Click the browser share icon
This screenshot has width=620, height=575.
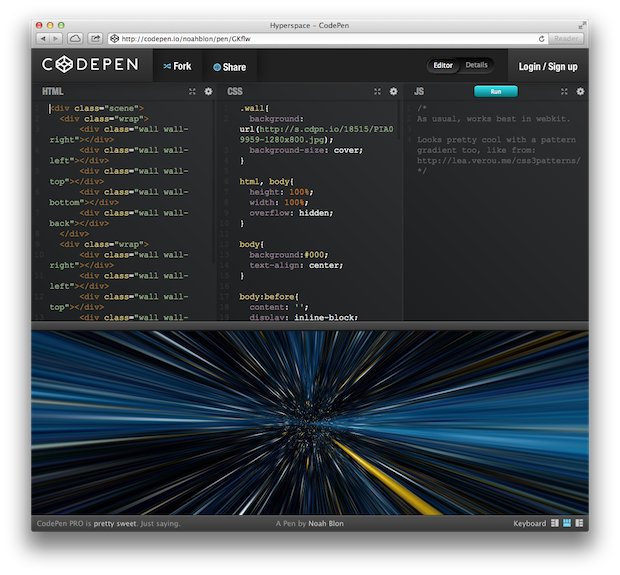tap(95, 38)
